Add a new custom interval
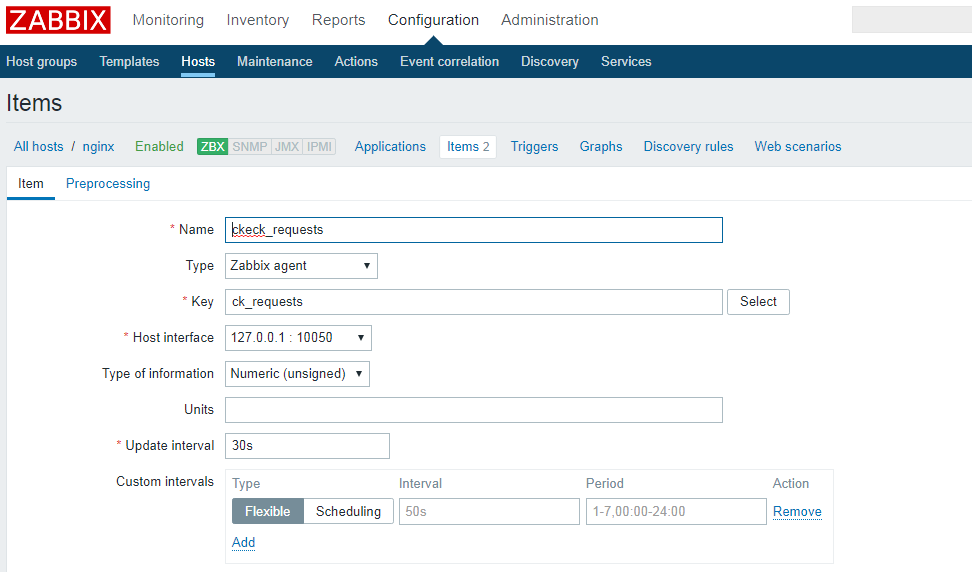This screenshot has width=972, height=572. point(244,542)
